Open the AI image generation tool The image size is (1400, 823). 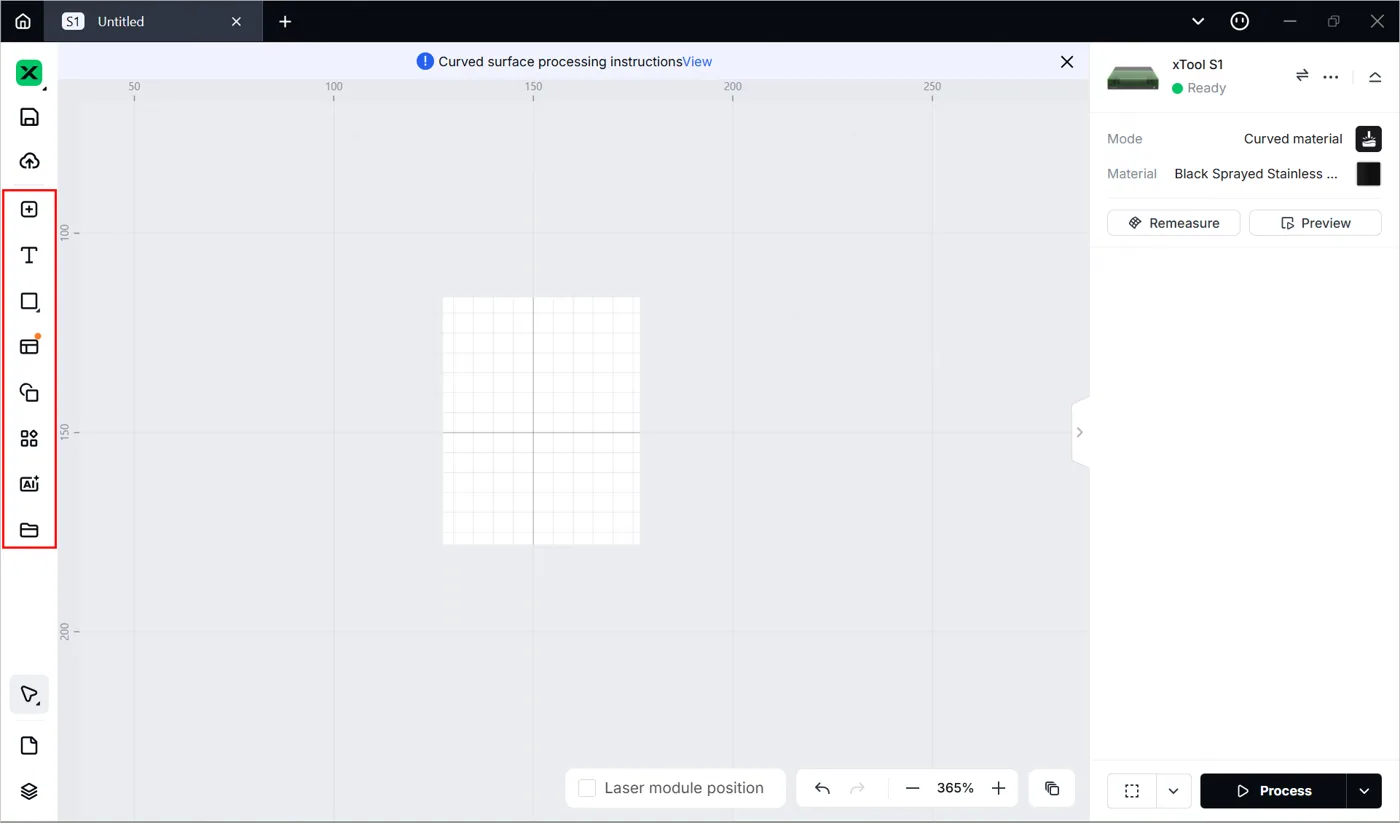29,484
